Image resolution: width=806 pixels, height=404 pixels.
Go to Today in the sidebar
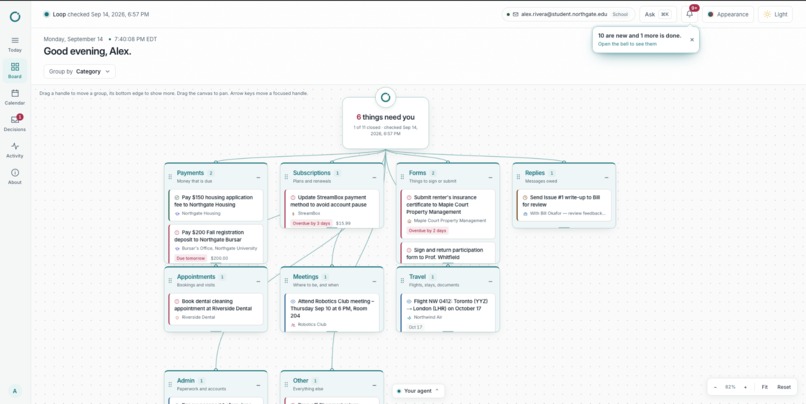(x=15, y=44)
